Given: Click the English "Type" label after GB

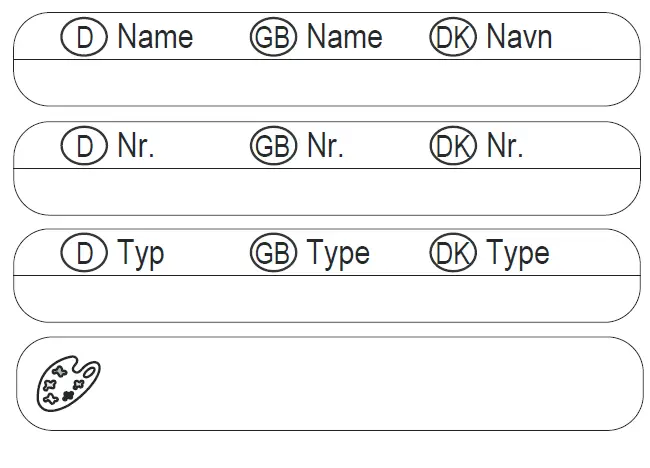Looking at the screenshot, I should coord(338,254).
